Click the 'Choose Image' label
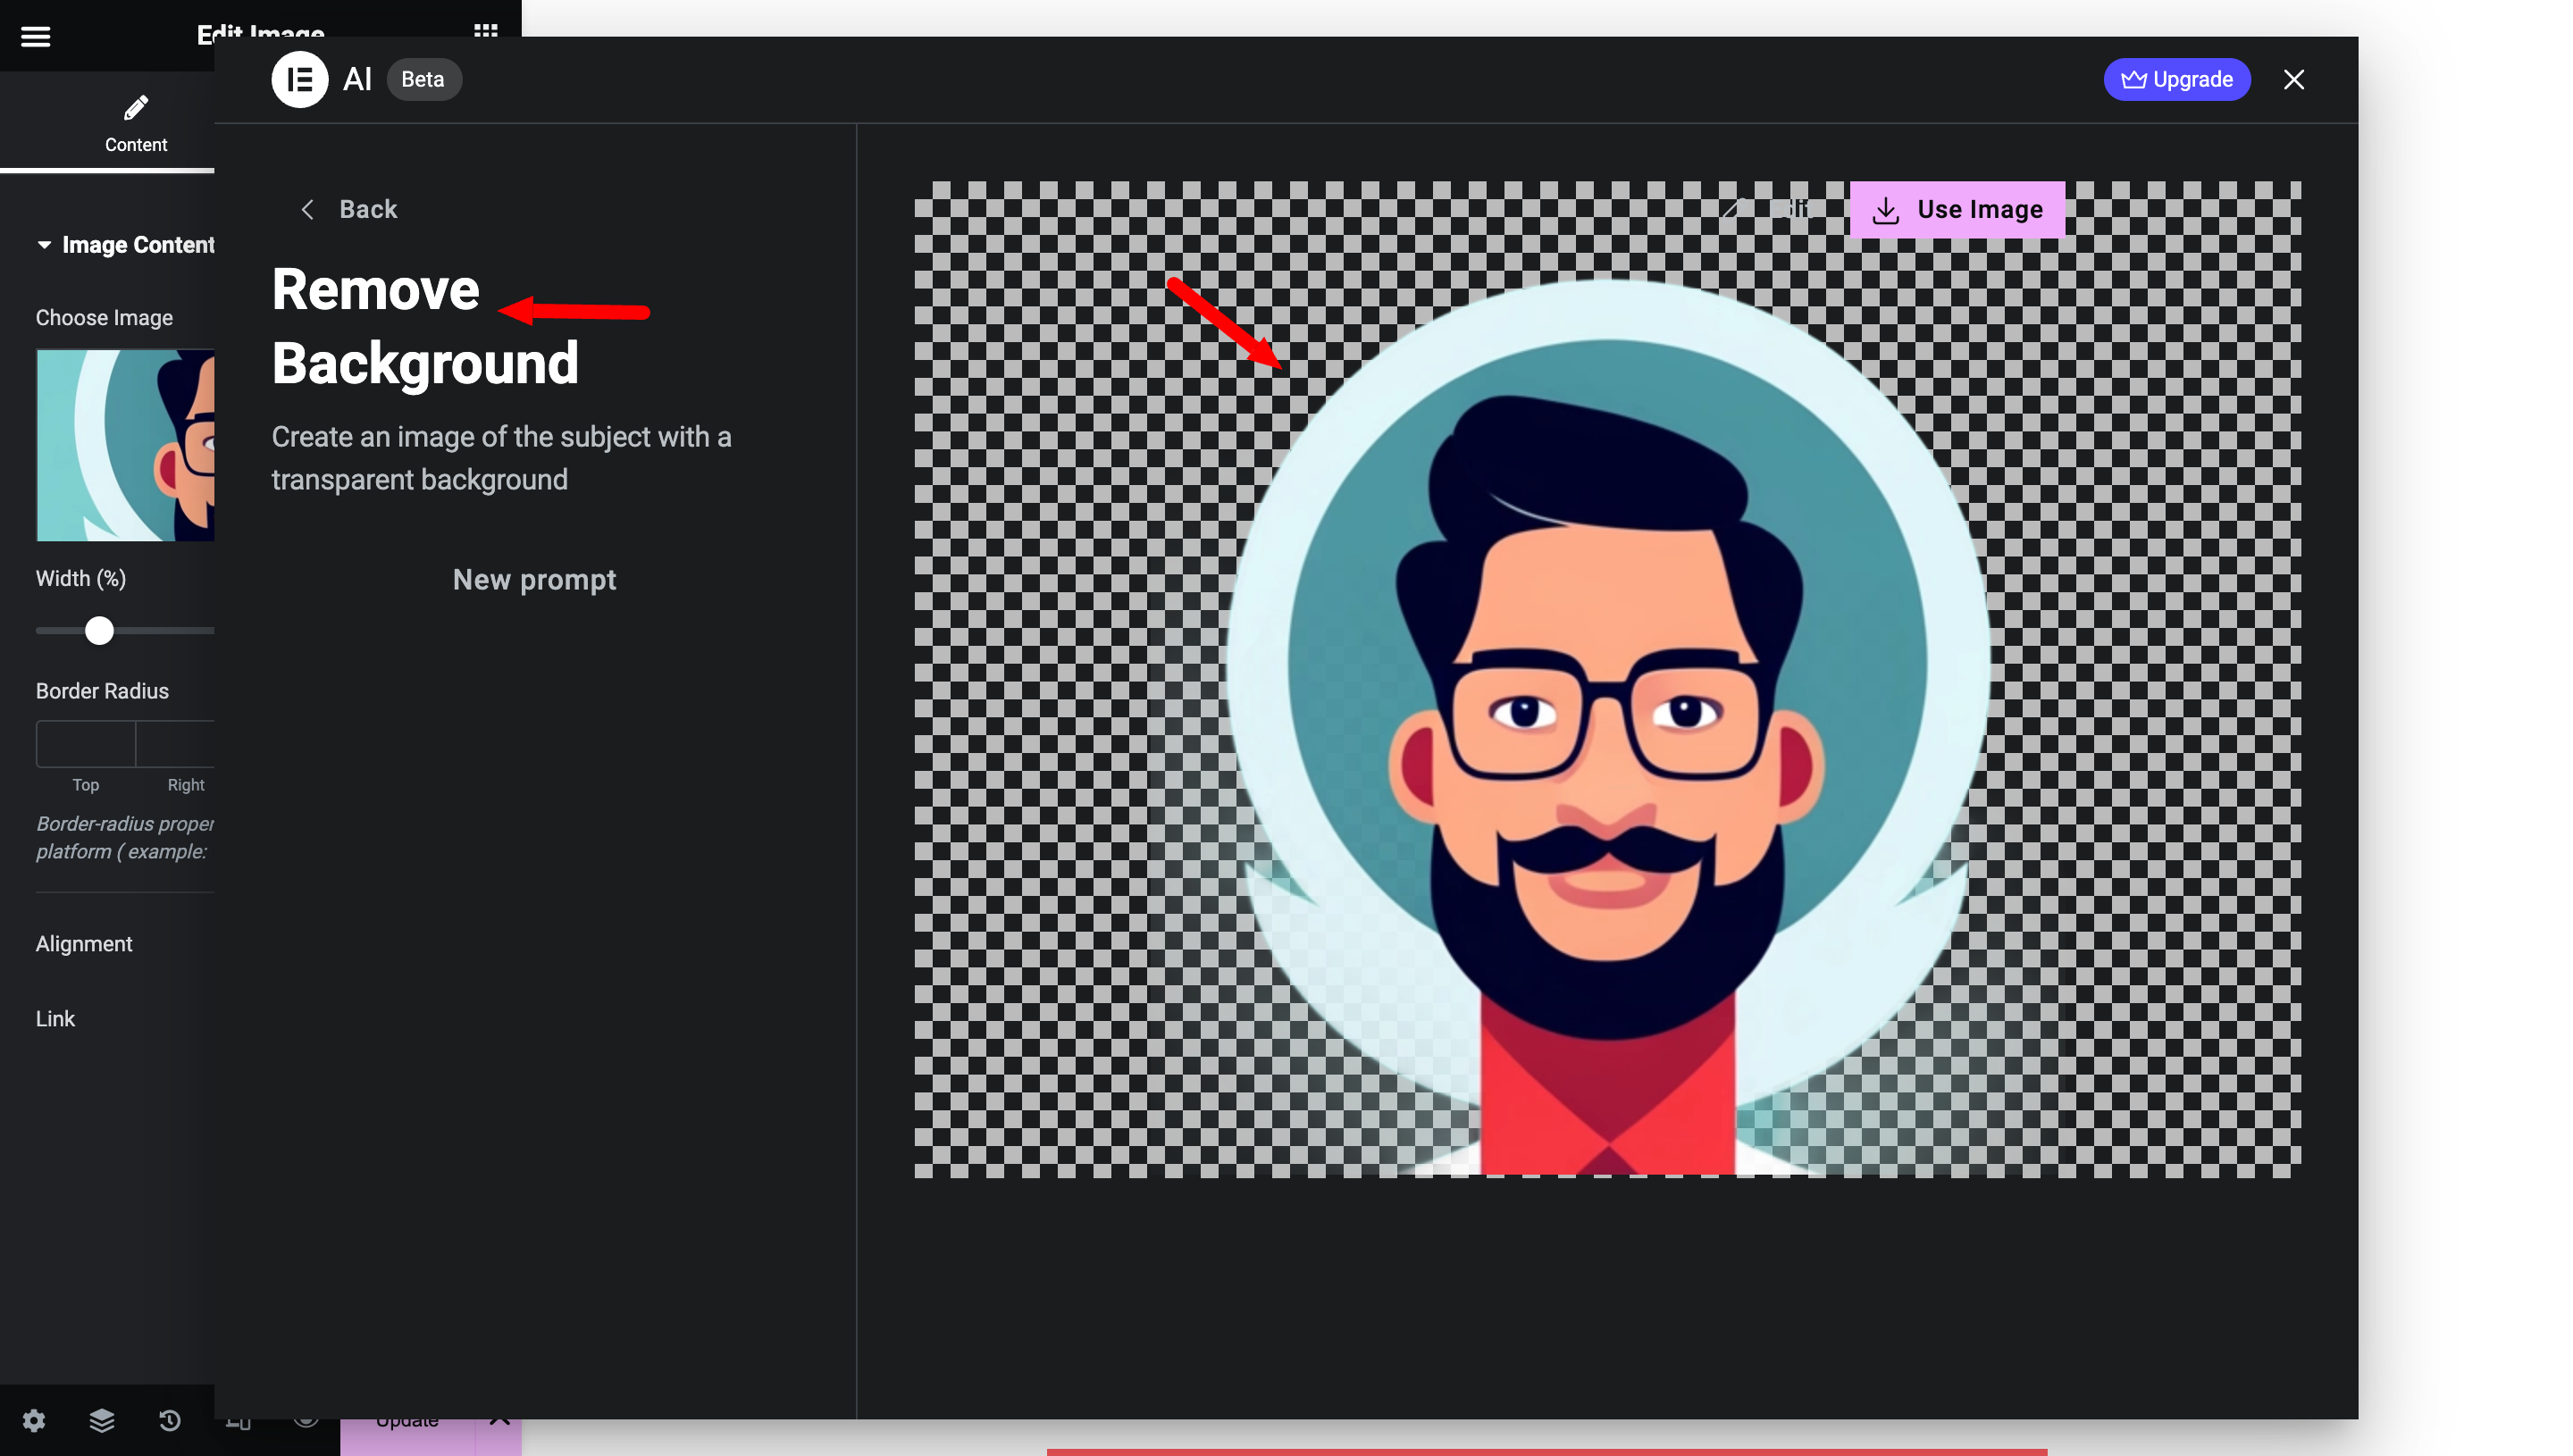The image size is (2573, 1456). tap(104, 318)
